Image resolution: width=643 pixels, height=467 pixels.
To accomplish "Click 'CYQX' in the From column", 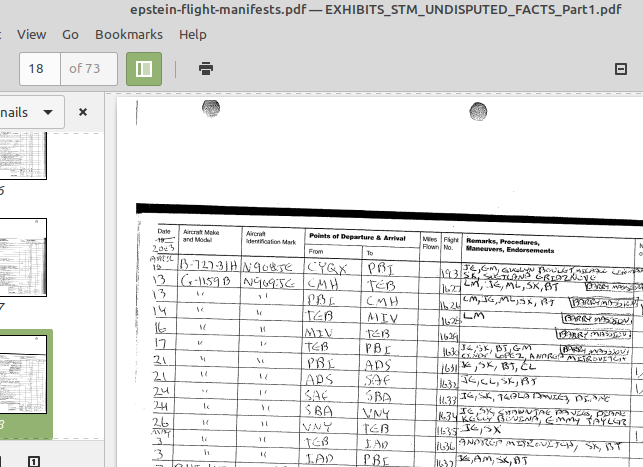I will click(x=327, y=268).
